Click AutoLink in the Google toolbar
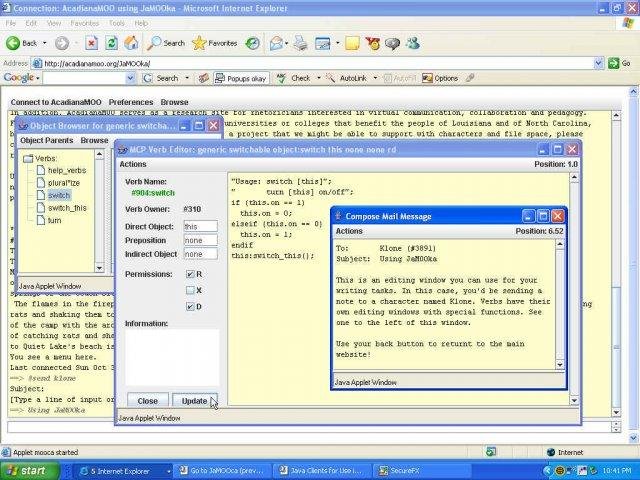The height and width of the screenshot is (480, 640). coord(347,78)
